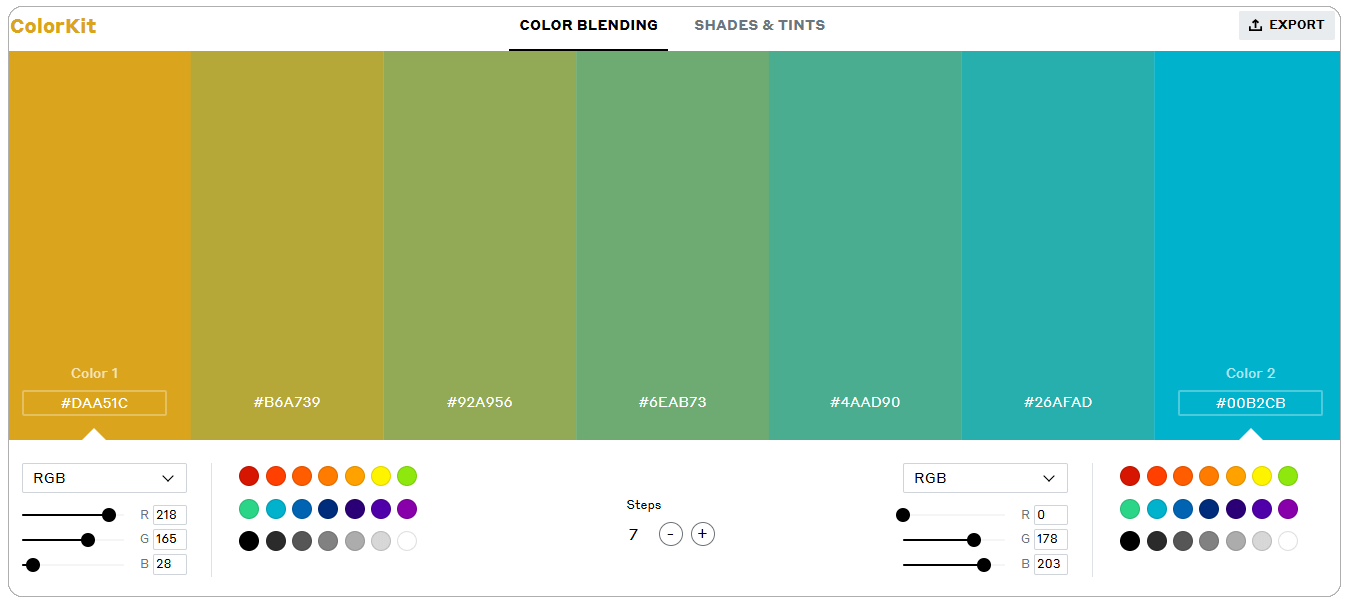Select the red preset swatch for Color 1
Screen dimensions: 1349x606
[x=249, y=476]
